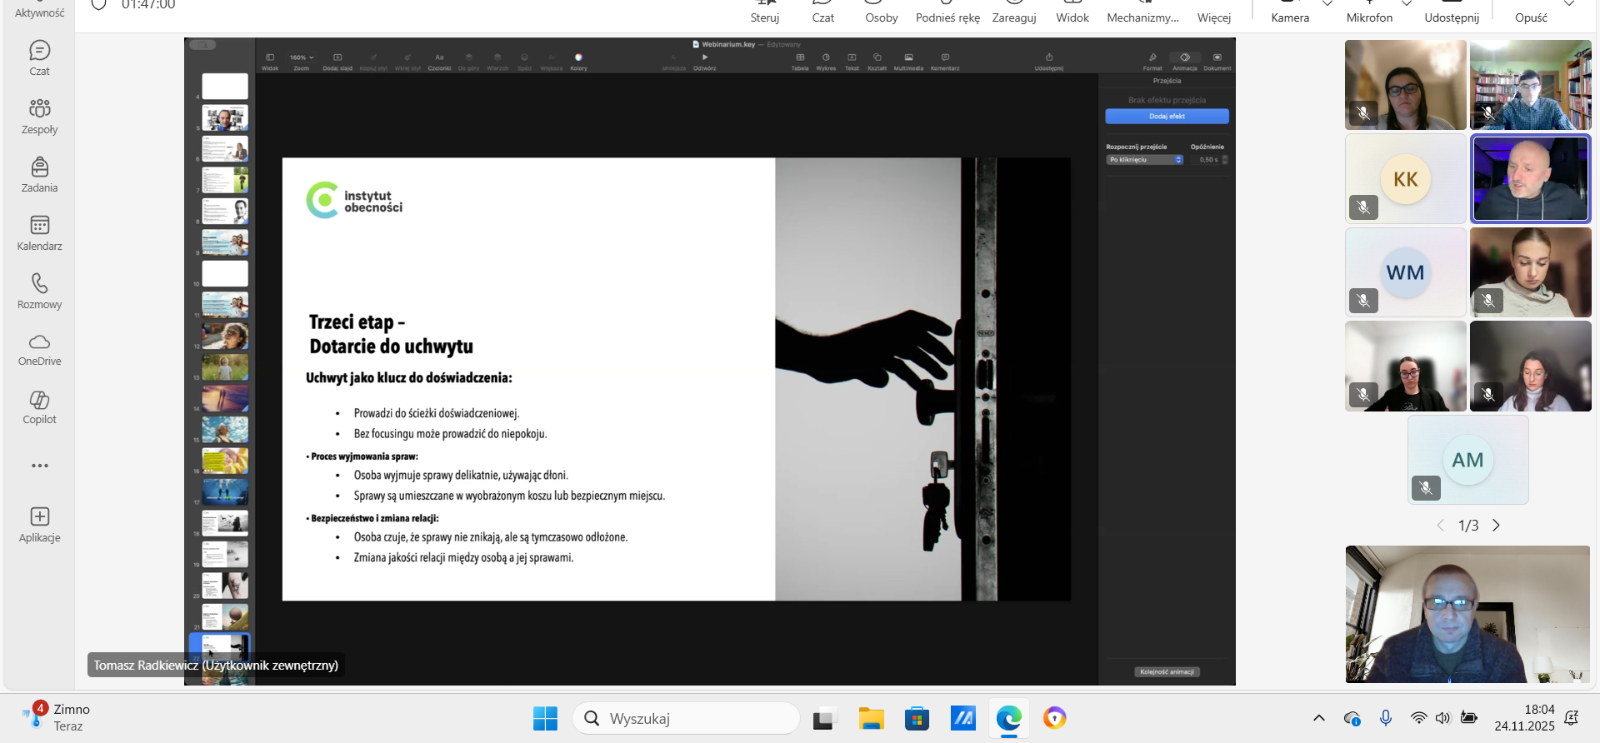Click the Opuść button to leave
The width and height of the screenshot is (1600, 743).
(x=1530, y=11)
